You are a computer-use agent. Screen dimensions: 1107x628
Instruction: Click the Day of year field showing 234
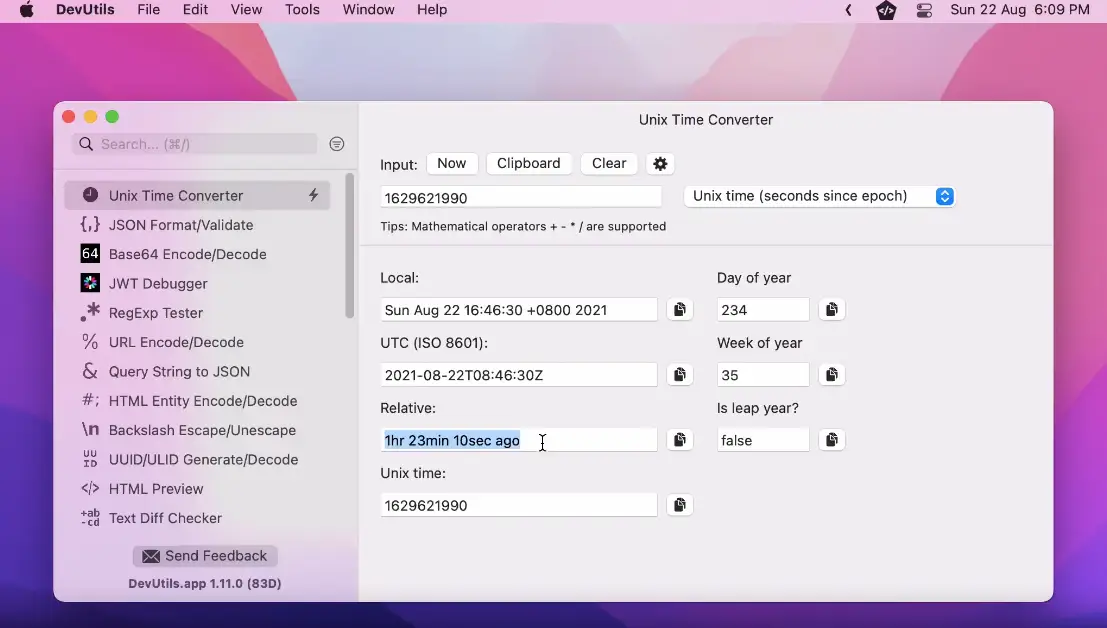click(763, 310)
